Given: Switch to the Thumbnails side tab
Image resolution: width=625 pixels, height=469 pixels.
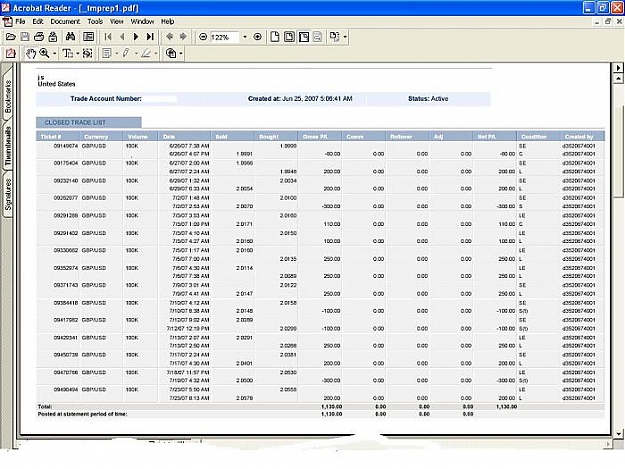Looking at the screenshot, I should tap(8, 147).
